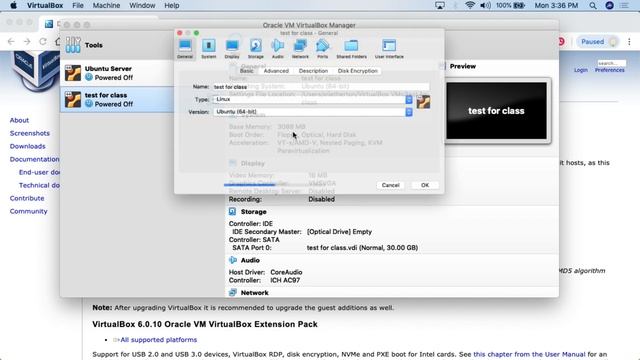The height and width of the screenshot is (360, 640).
Task: Open the Version dropdown showing Ubuntu (64-bit)
Action: pos(313,111)
